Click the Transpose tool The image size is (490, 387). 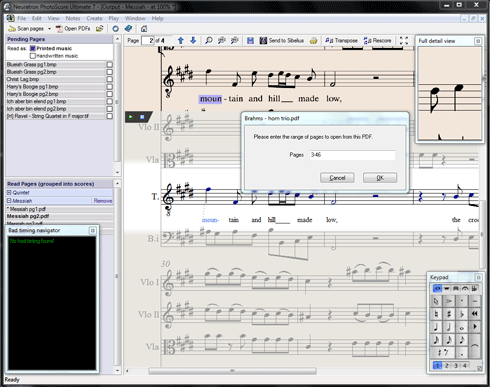341,41
